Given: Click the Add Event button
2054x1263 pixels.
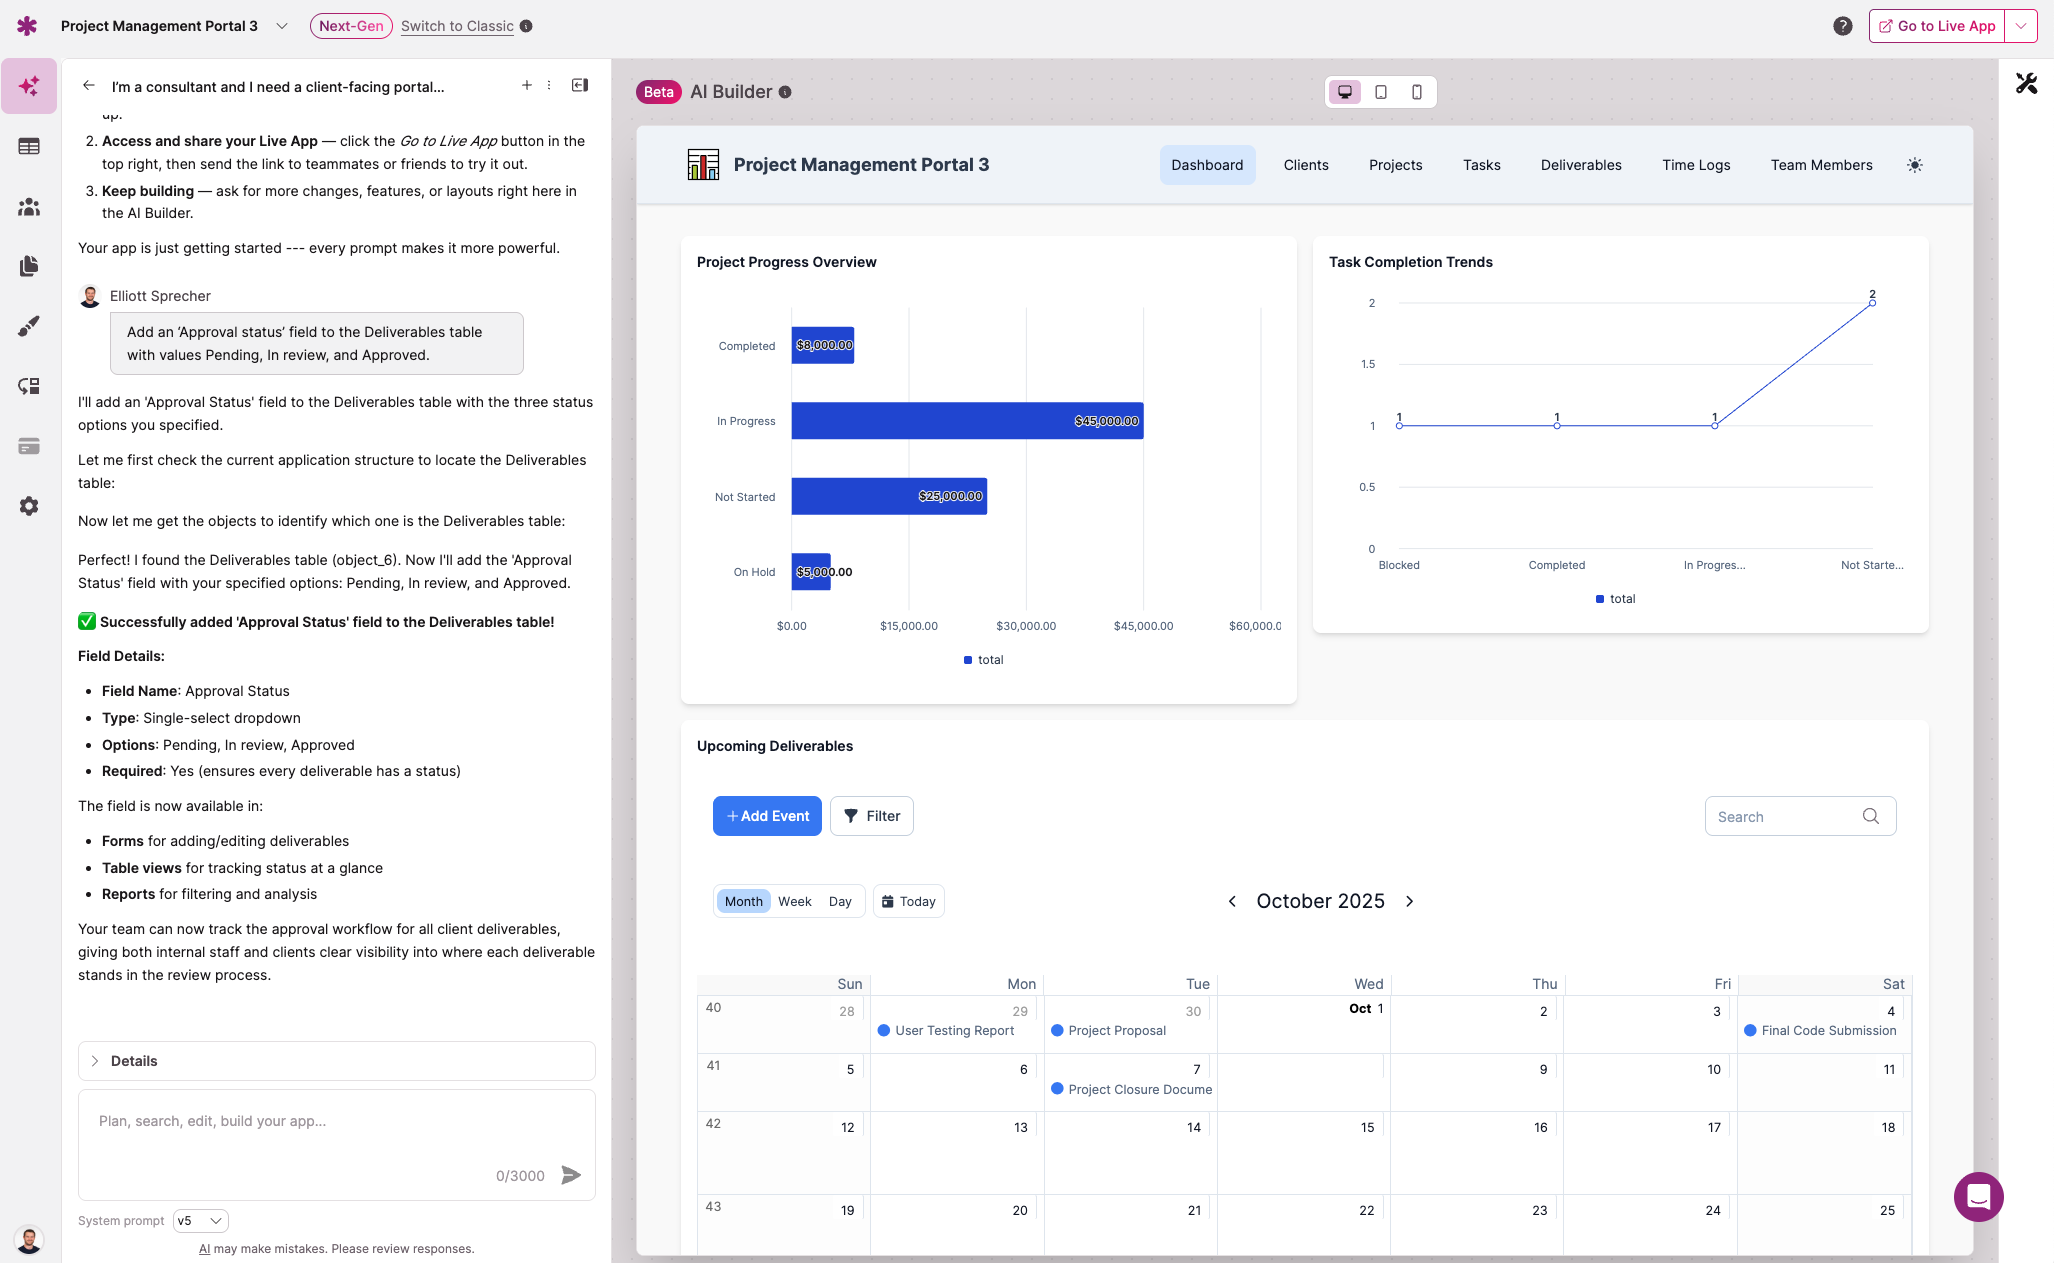Looking at the screenshot, I should 767,816.
